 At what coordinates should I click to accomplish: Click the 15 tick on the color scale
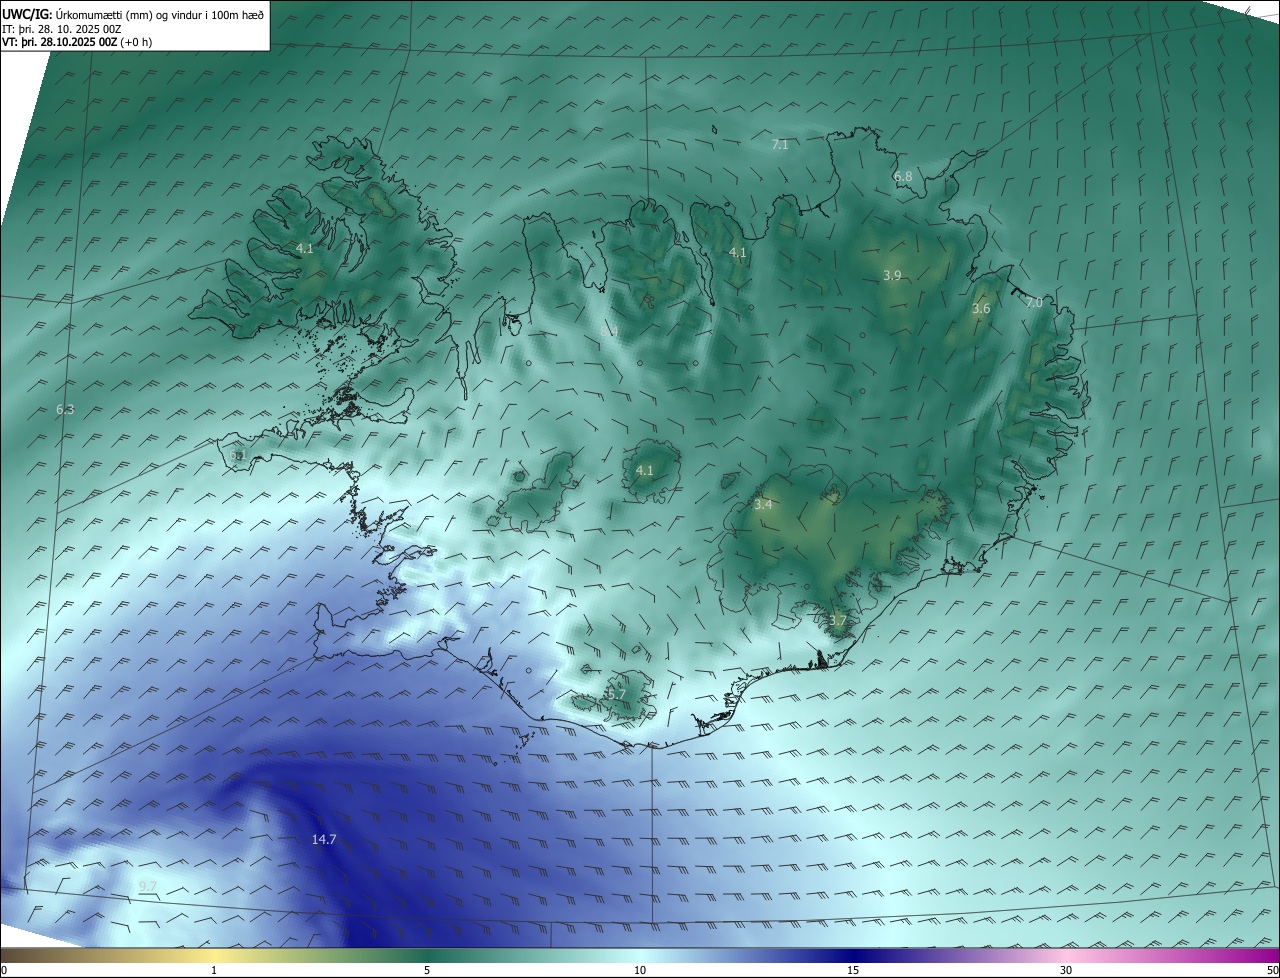(853, 970)
